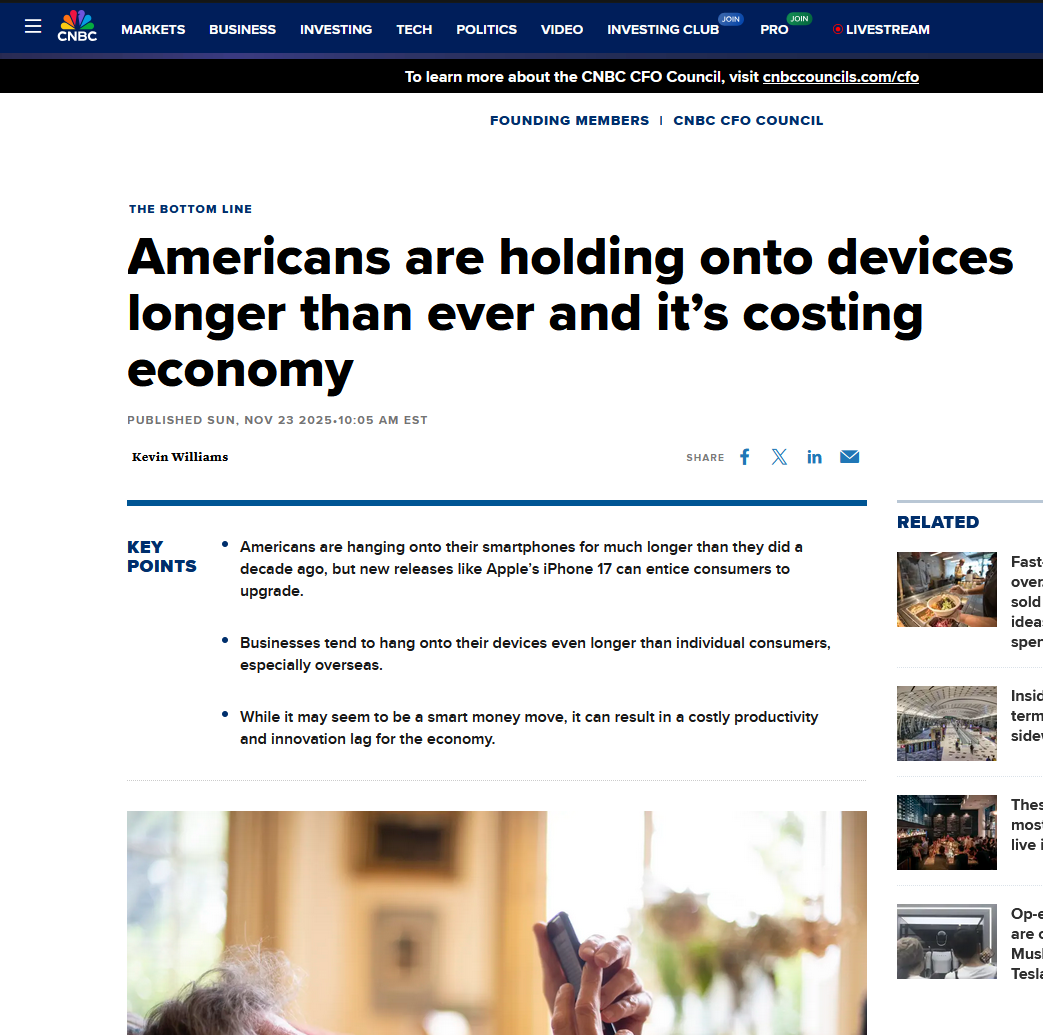Open the hamburger navigation menu

(33, 27)
